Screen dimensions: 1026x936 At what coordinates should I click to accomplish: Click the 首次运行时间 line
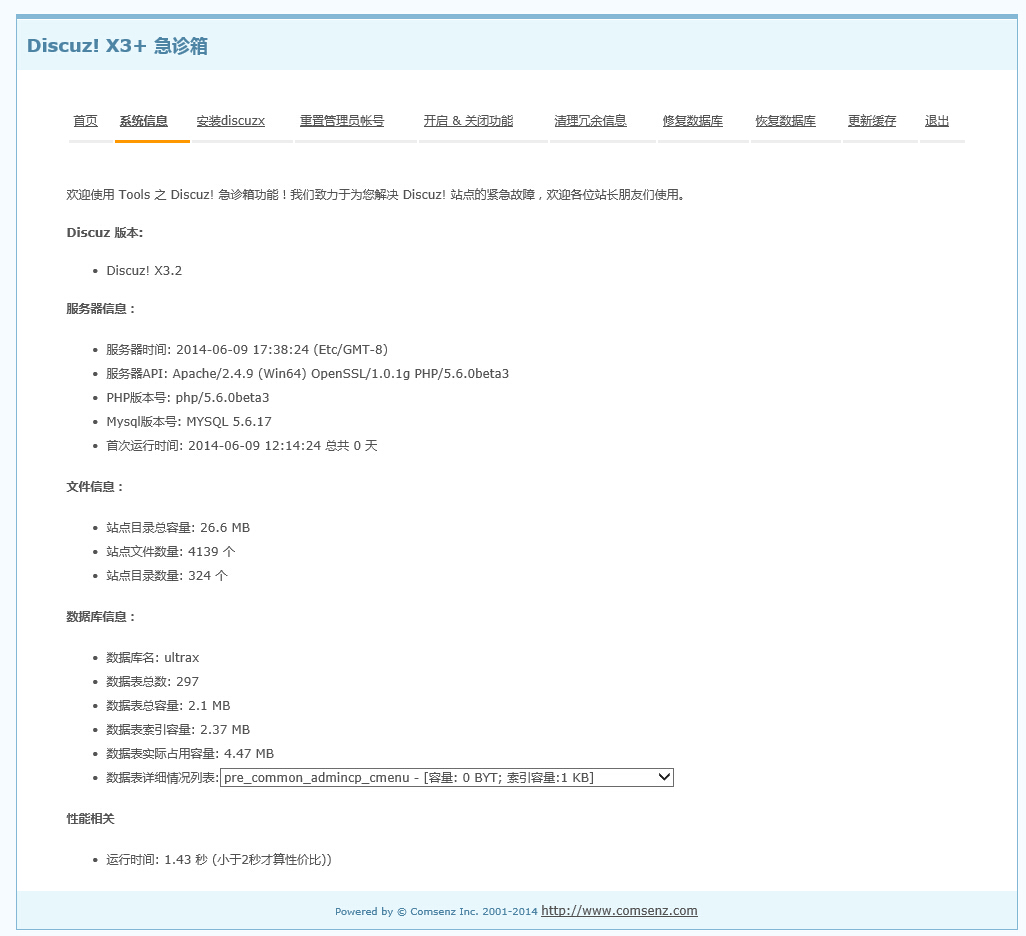[x=242, y=446]
